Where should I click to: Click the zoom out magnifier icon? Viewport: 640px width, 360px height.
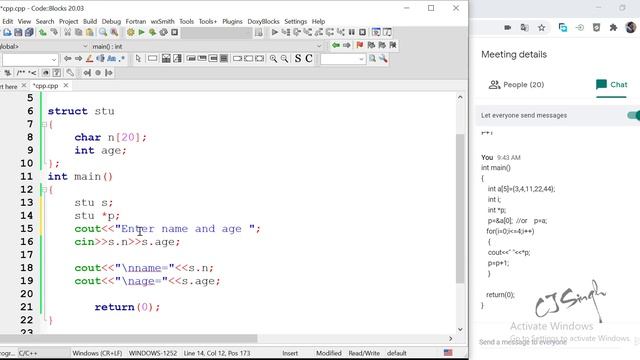point(284,59)
